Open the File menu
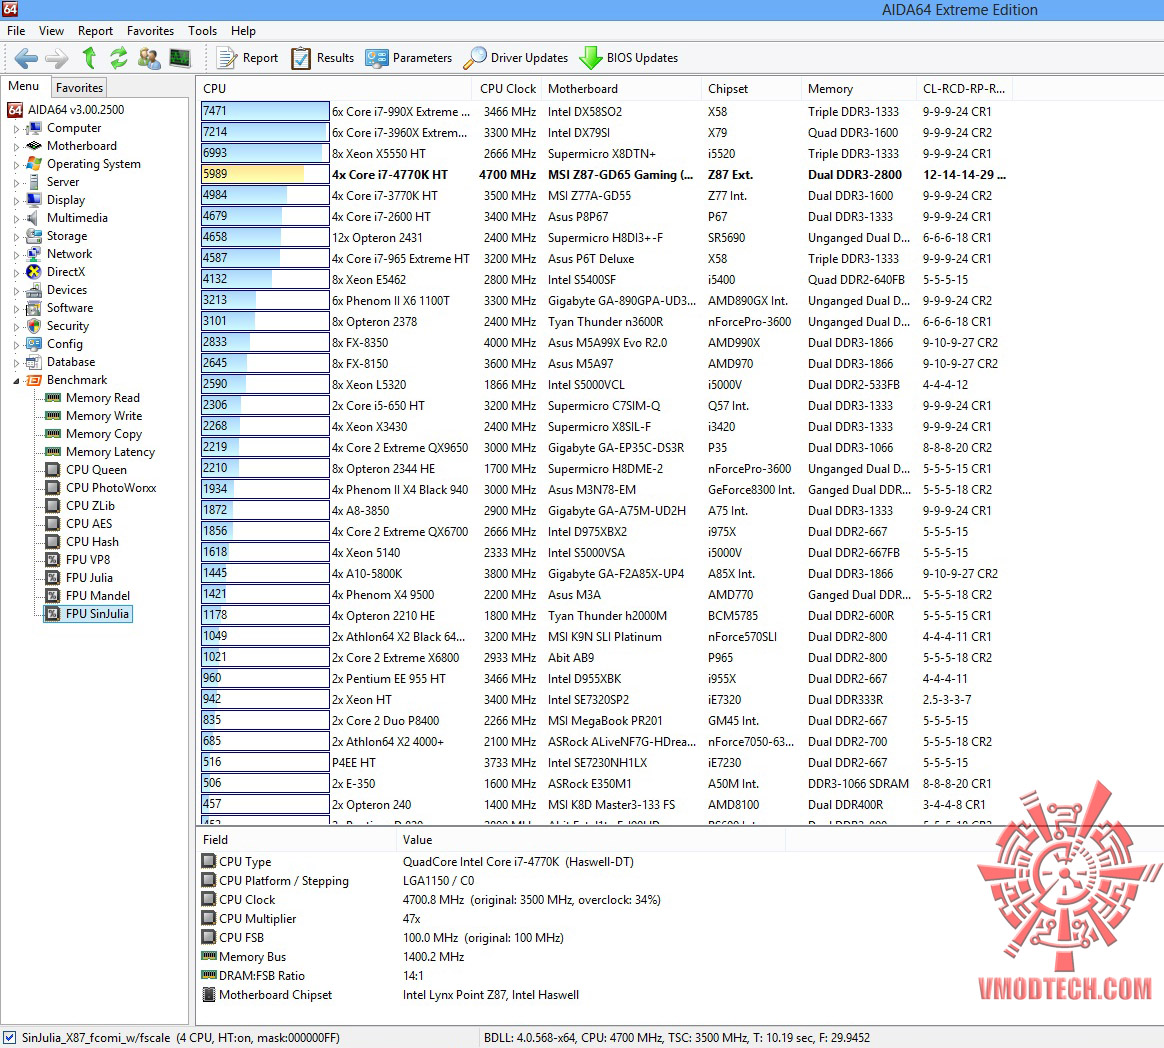Screen dimensions: 1164x1048 [x=16, y=30]
